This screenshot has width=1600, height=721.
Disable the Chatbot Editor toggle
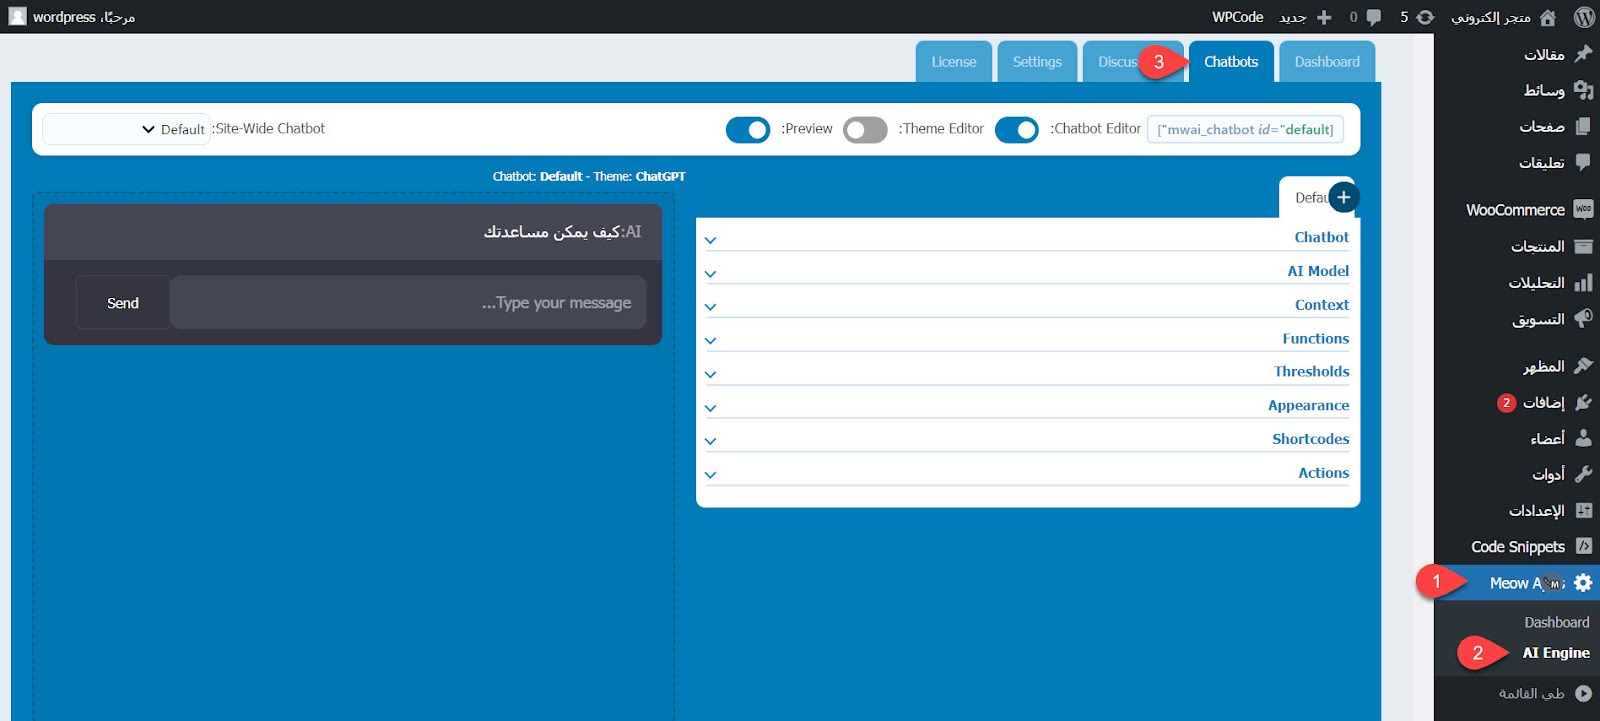(1016, 130)
